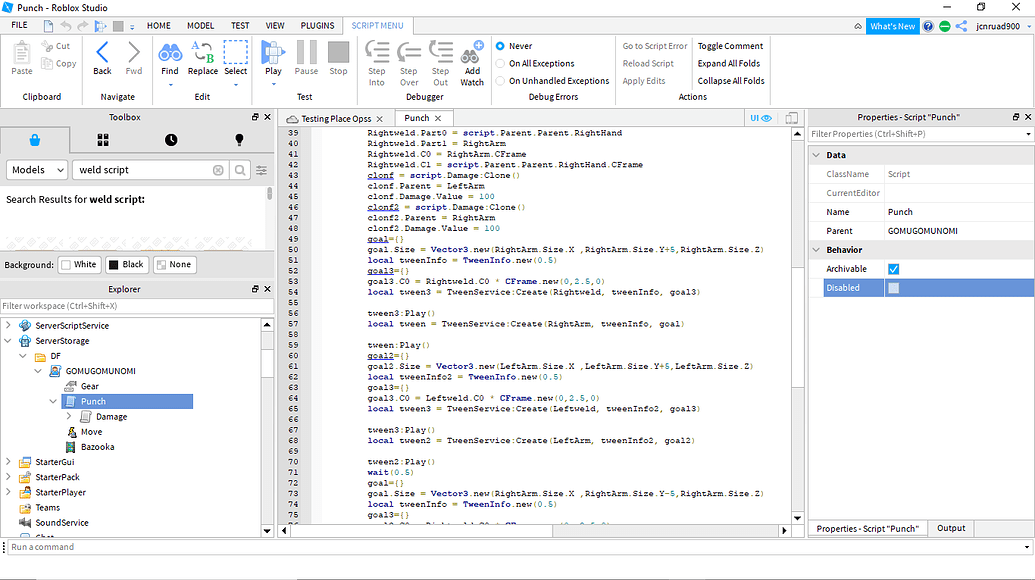The height and width of the screenshot is (580, 1035).
Task: Navigate Fwd with the right arrow
Action: click(134, 52)
